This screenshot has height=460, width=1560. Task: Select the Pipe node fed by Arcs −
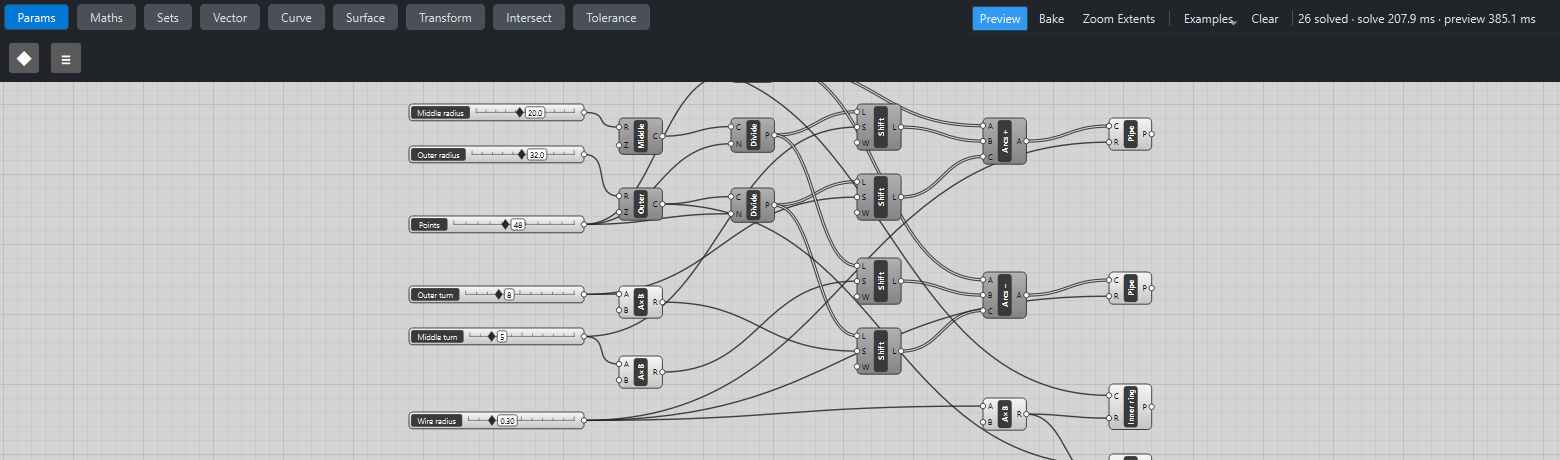(x=1131, y=288)
